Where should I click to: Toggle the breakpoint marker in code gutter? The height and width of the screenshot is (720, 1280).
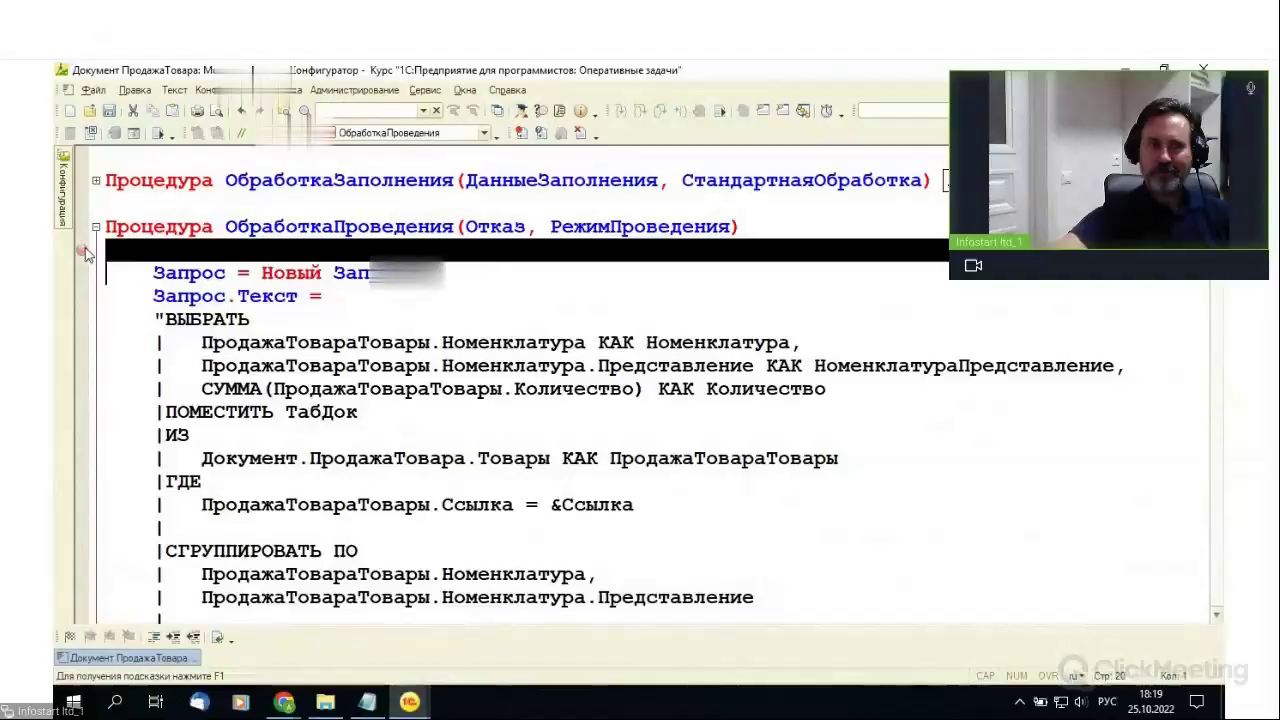tap(82, 250)
